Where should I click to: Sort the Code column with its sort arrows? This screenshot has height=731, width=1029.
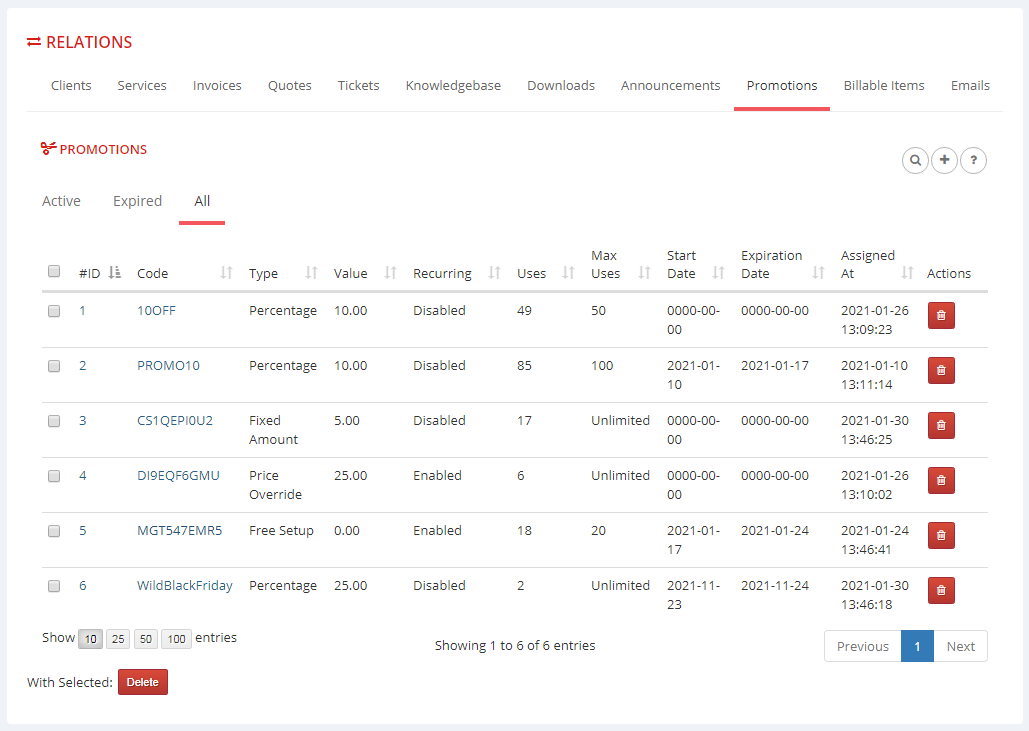[227, 273]
